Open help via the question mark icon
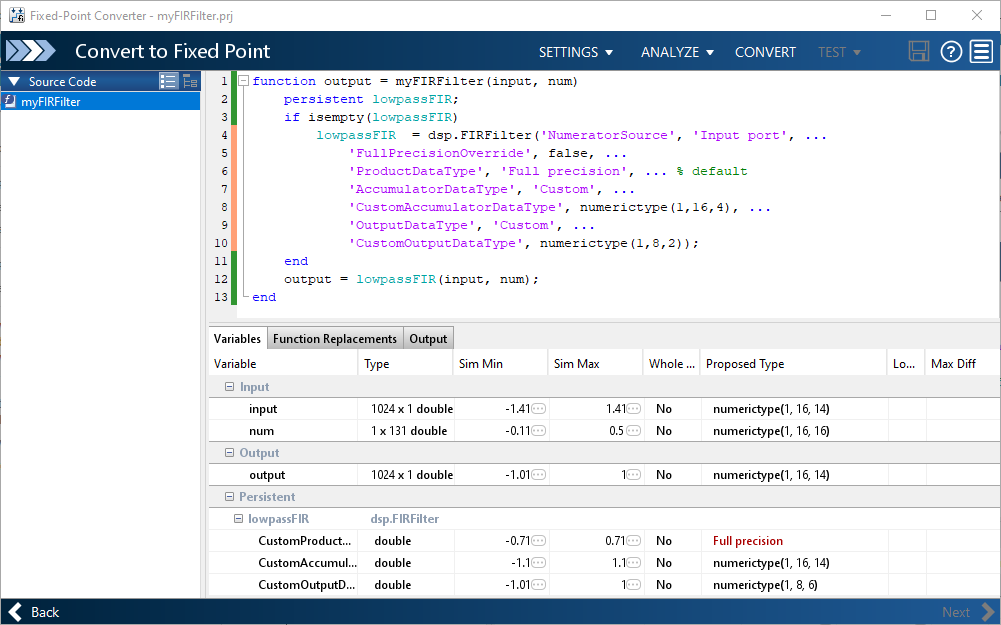The height and width of the screenshot is (625, 1001). (x=950, y=51)
